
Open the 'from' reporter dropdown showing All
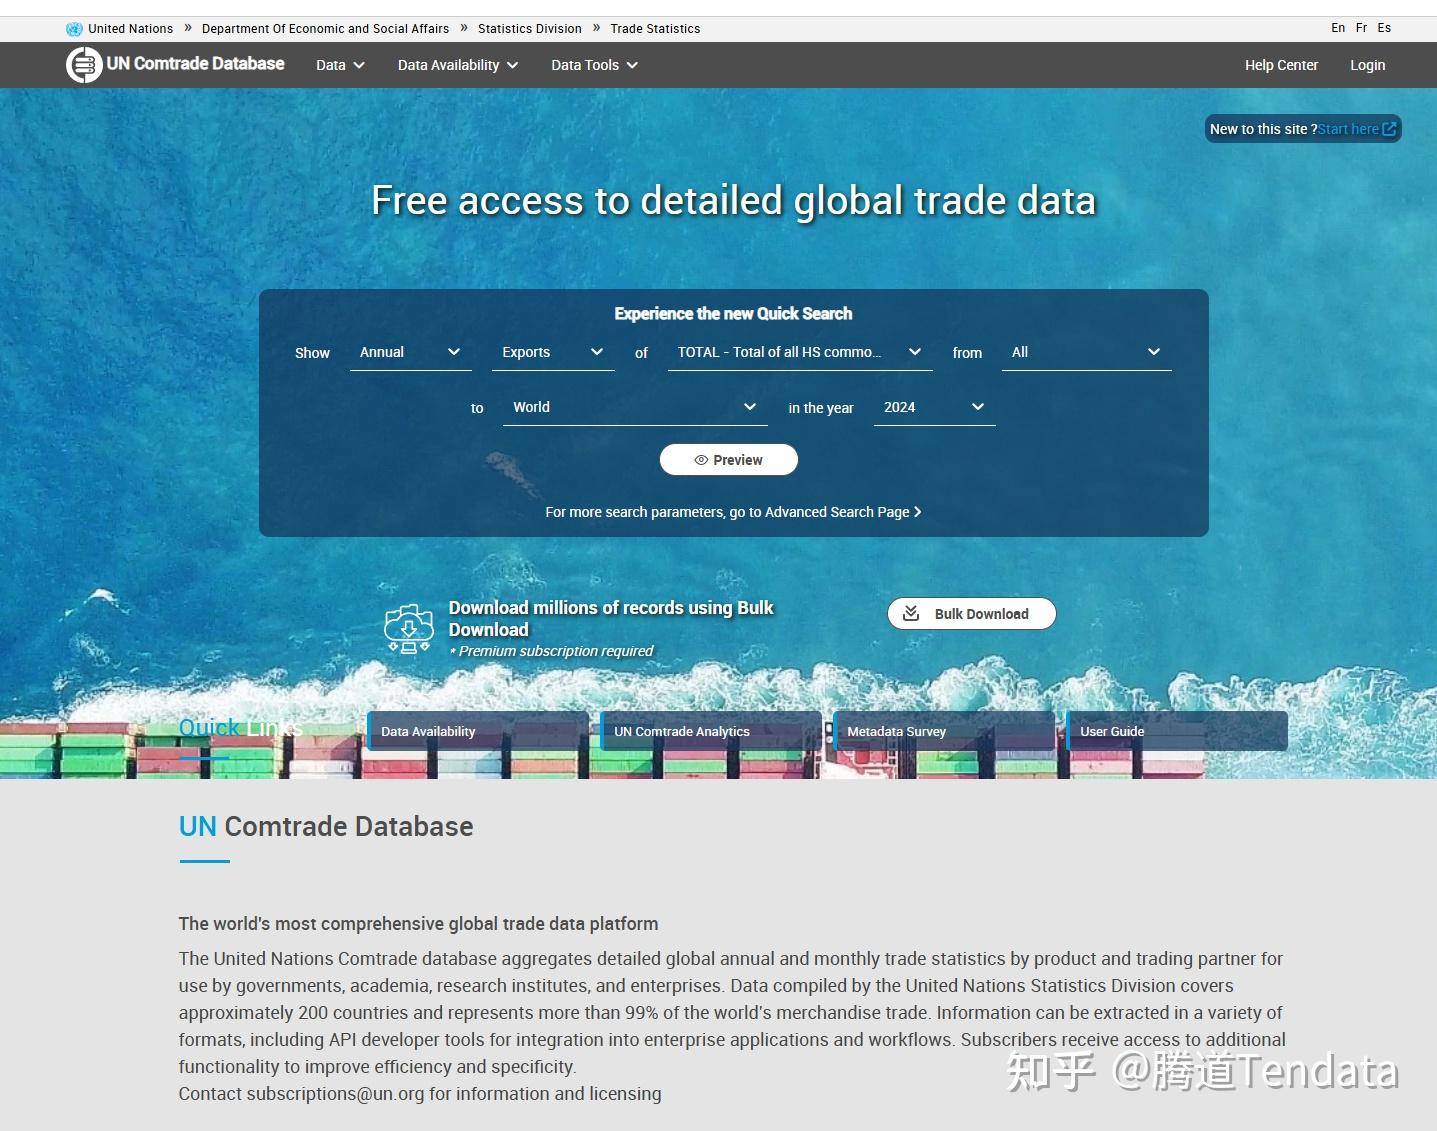pyautogui.click(x=1087, y=352)
